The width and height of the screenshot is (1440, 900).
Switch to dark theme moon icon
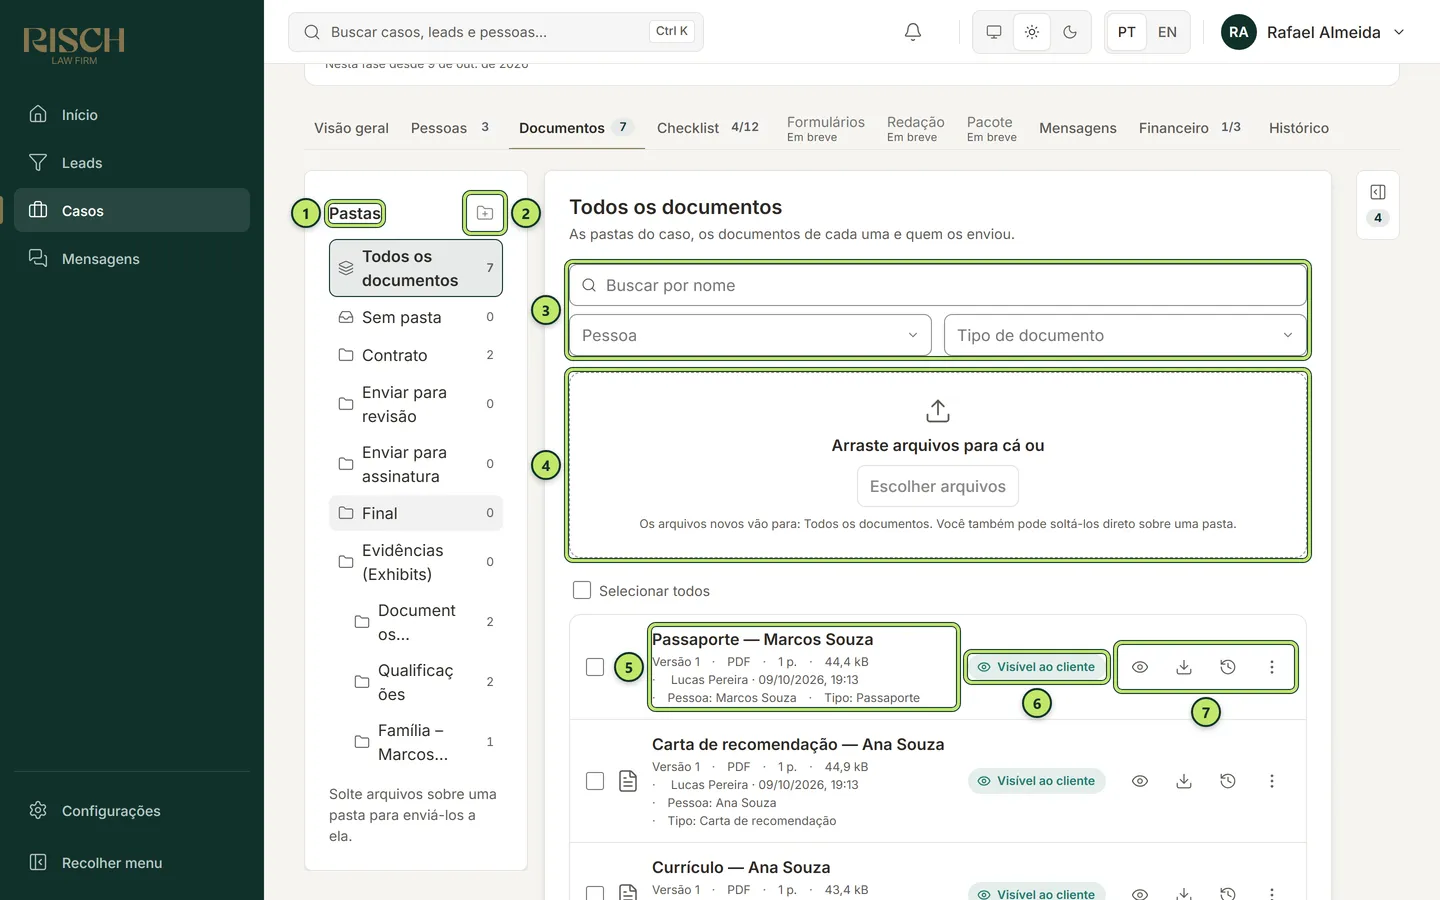tap(1070, 32)
